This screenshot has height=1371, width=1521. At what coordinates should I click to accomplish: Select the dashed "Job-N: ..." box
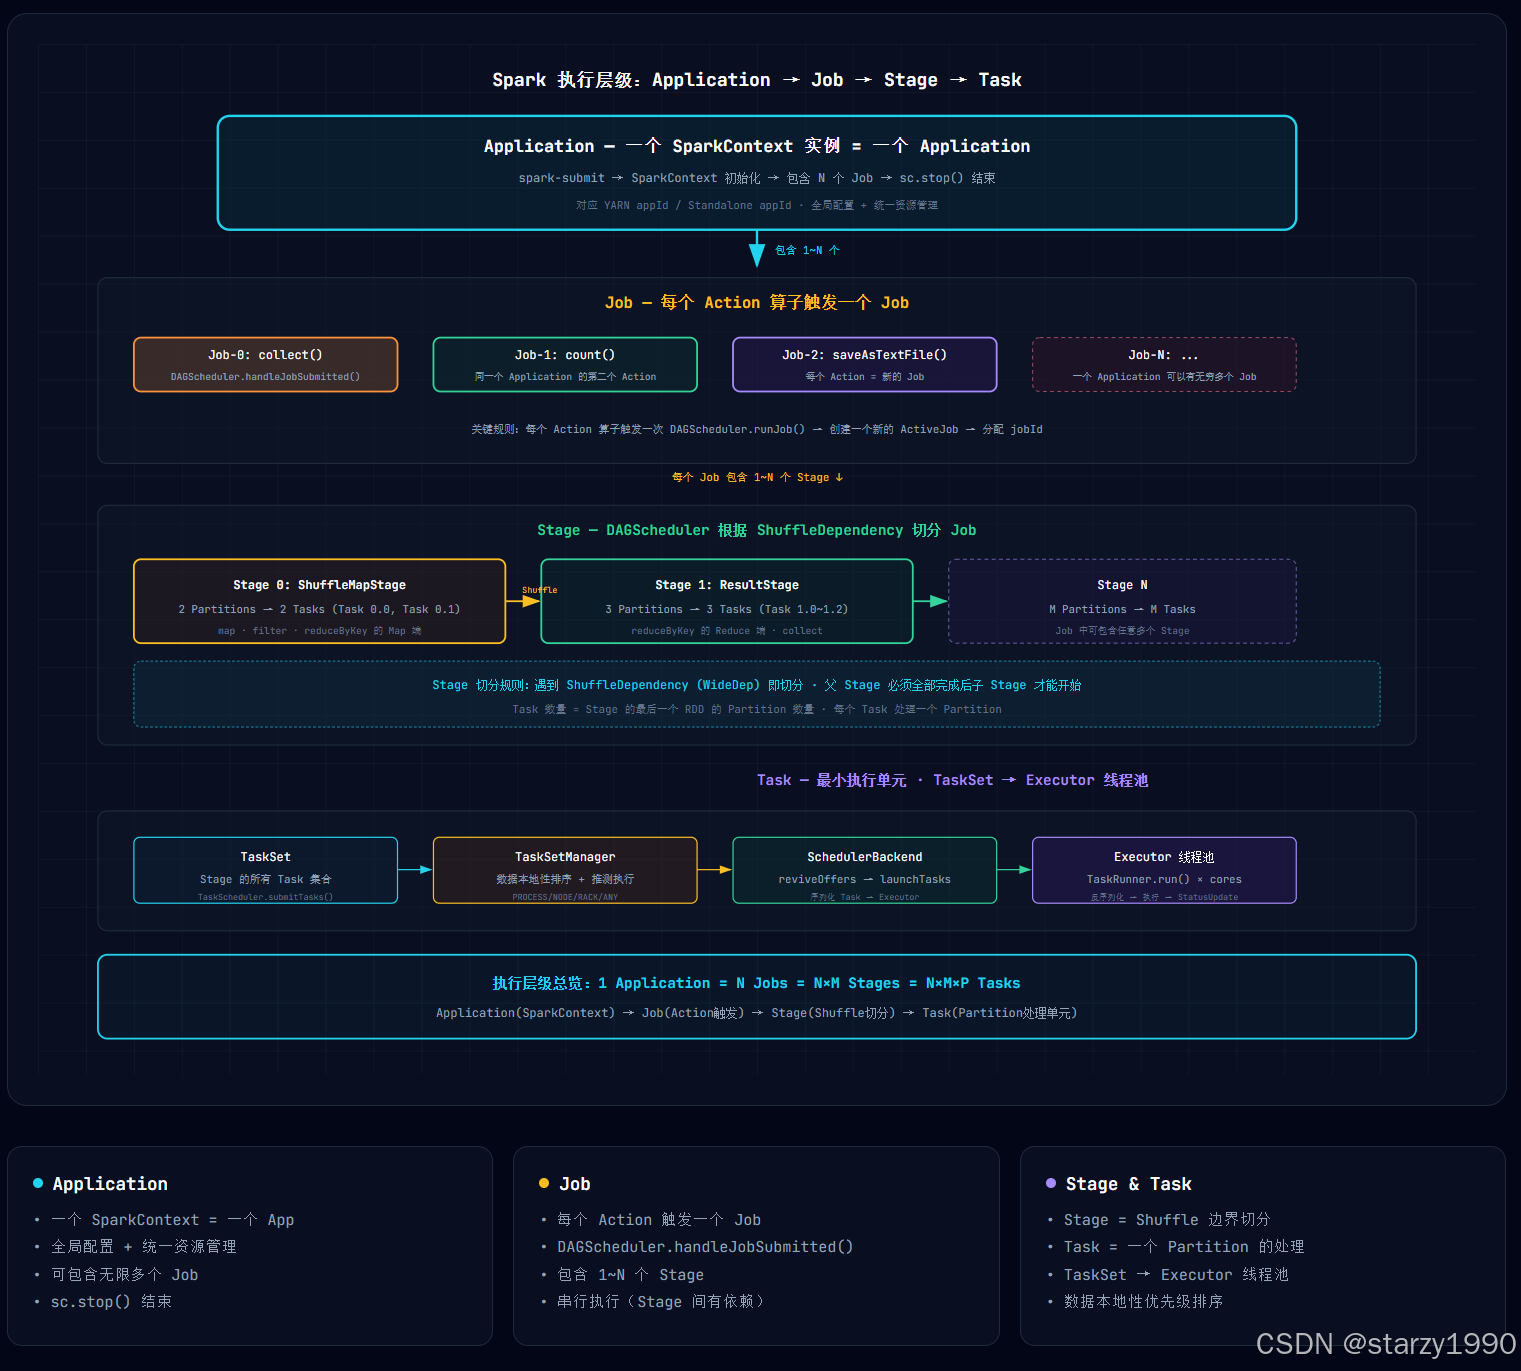pyautogui.click(x=1164, y=364)
